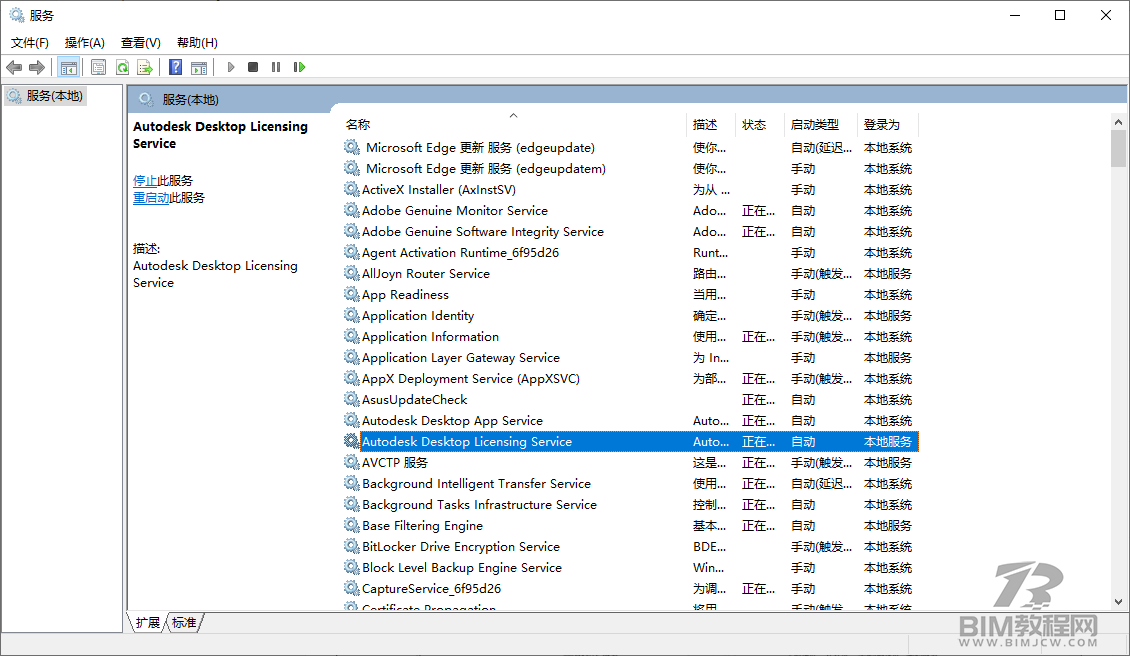Open the 帮助(H) menu
Viewport: 1130px width, 656px height.
point(197,43)
